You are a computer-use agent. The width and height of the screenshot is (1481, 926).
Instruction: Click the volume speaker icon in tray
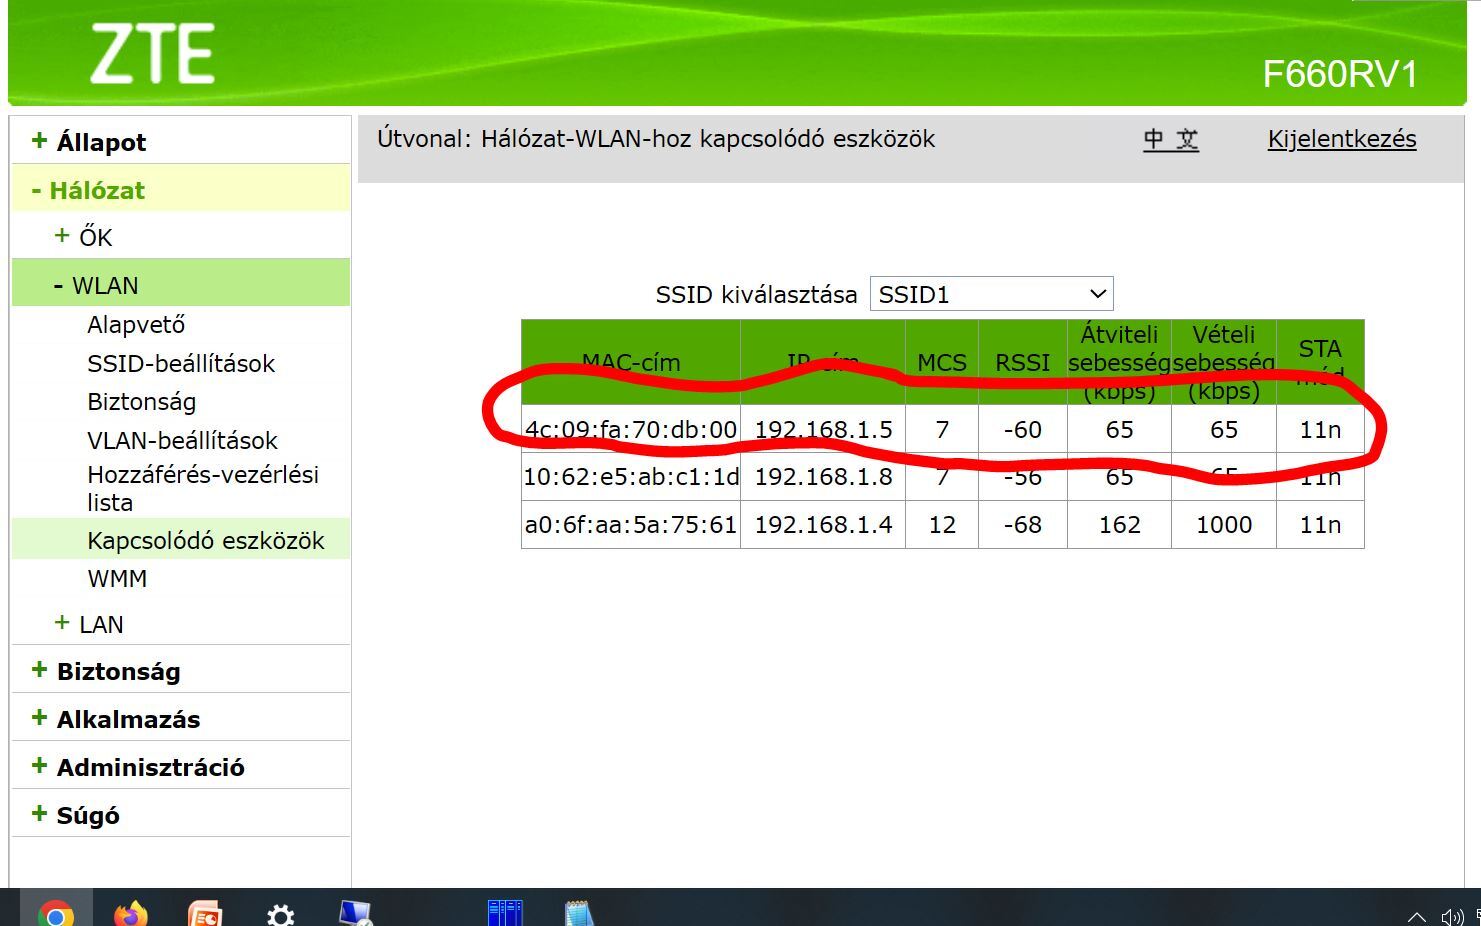[1452, 916]
